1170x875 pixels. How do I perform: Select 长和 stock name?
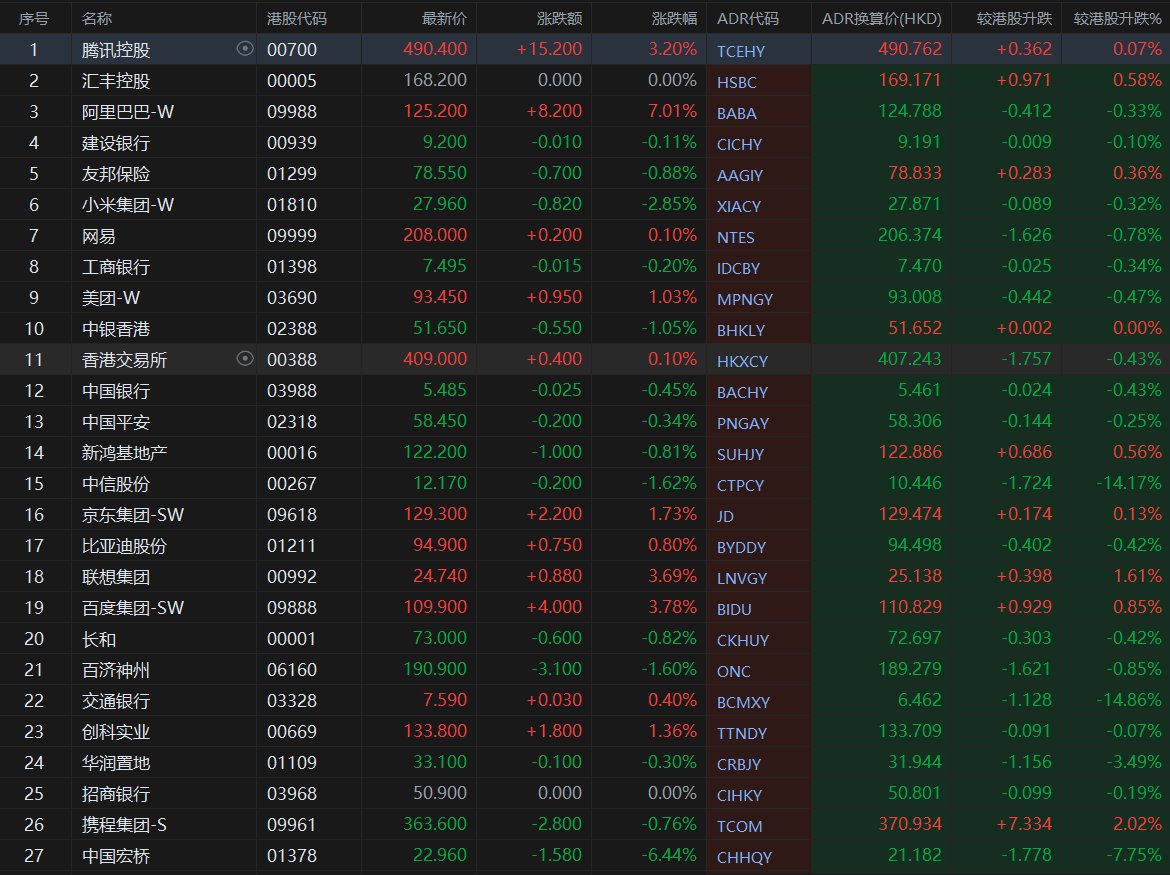[98, 639]
